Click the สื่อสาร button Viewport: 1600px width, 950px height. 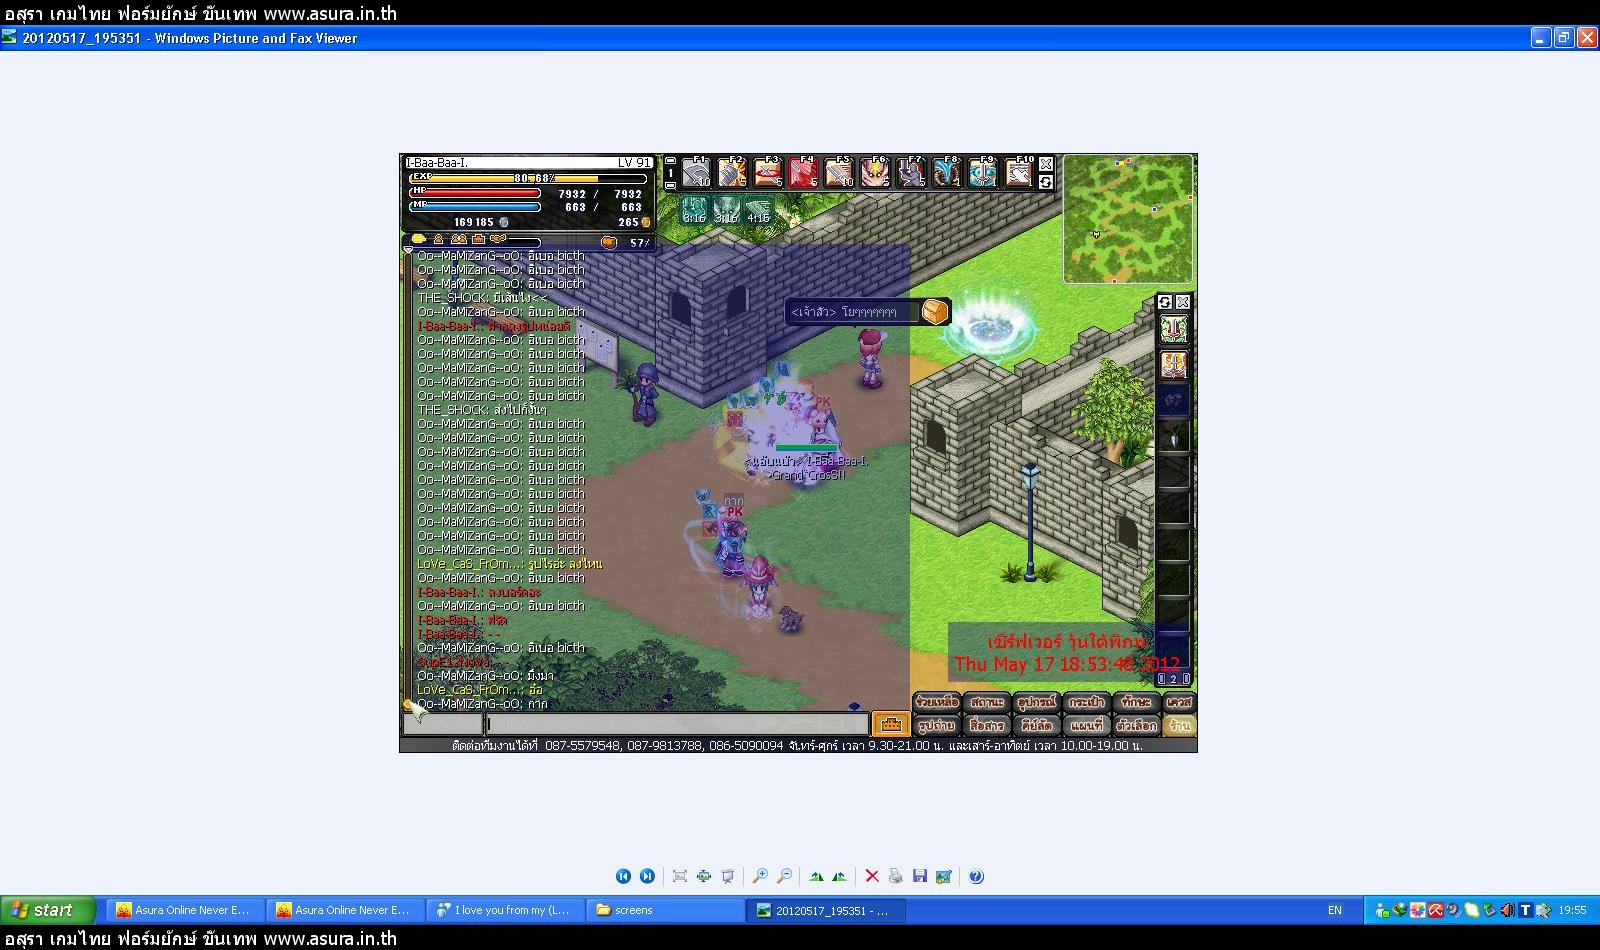[x=987, y=725]
